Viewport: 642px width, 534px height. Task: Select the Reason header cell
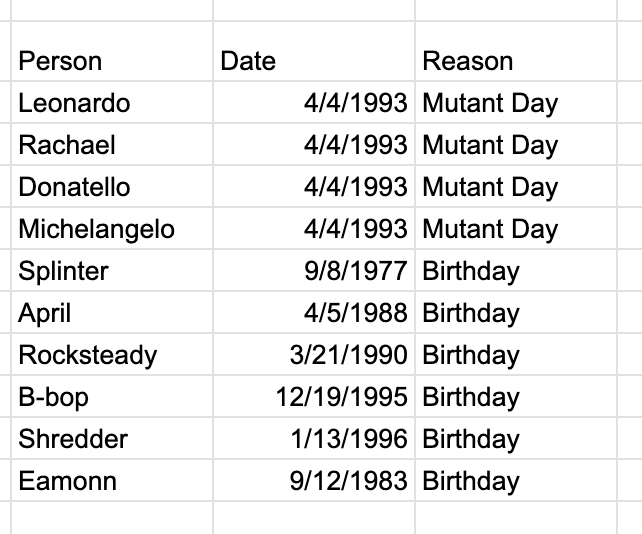516,51
